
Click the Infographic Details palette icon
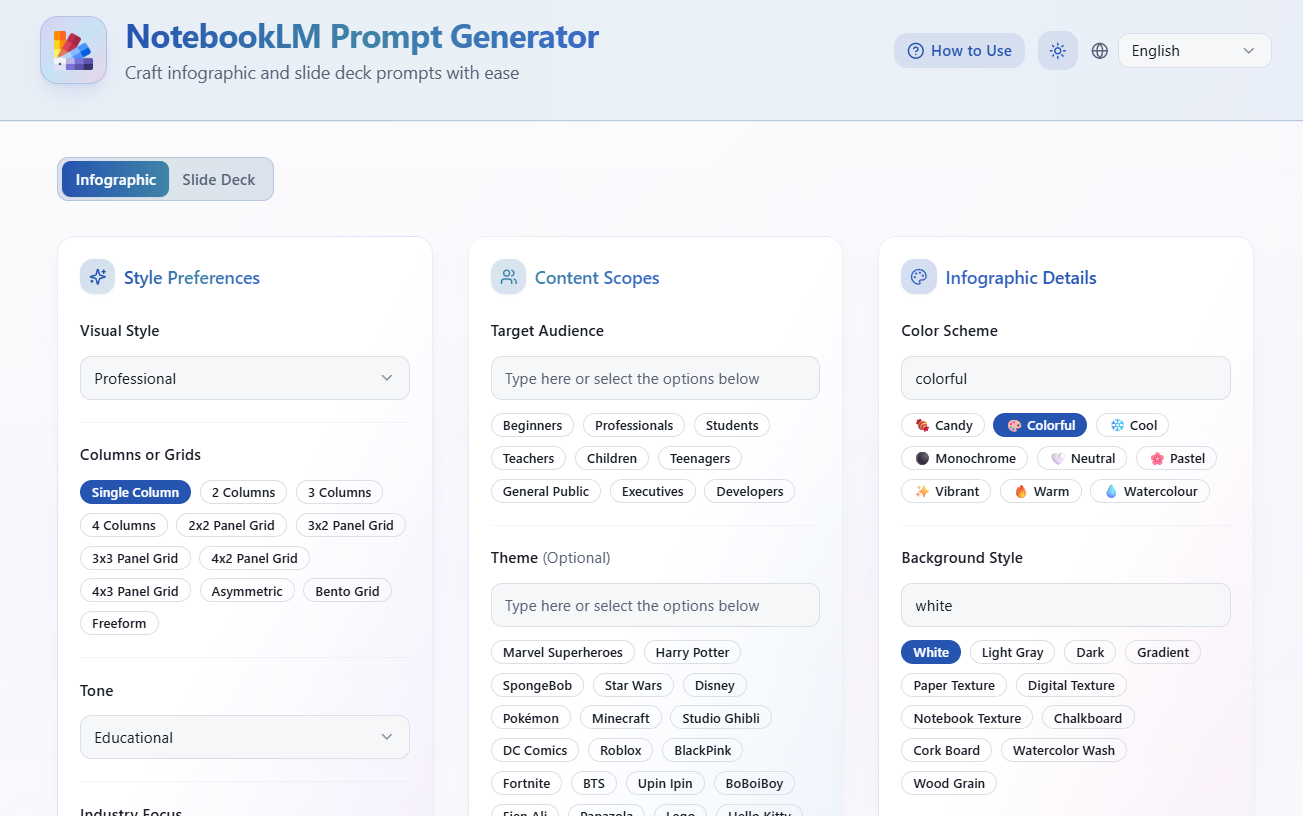pyautogui.click(x=919, y=277)
